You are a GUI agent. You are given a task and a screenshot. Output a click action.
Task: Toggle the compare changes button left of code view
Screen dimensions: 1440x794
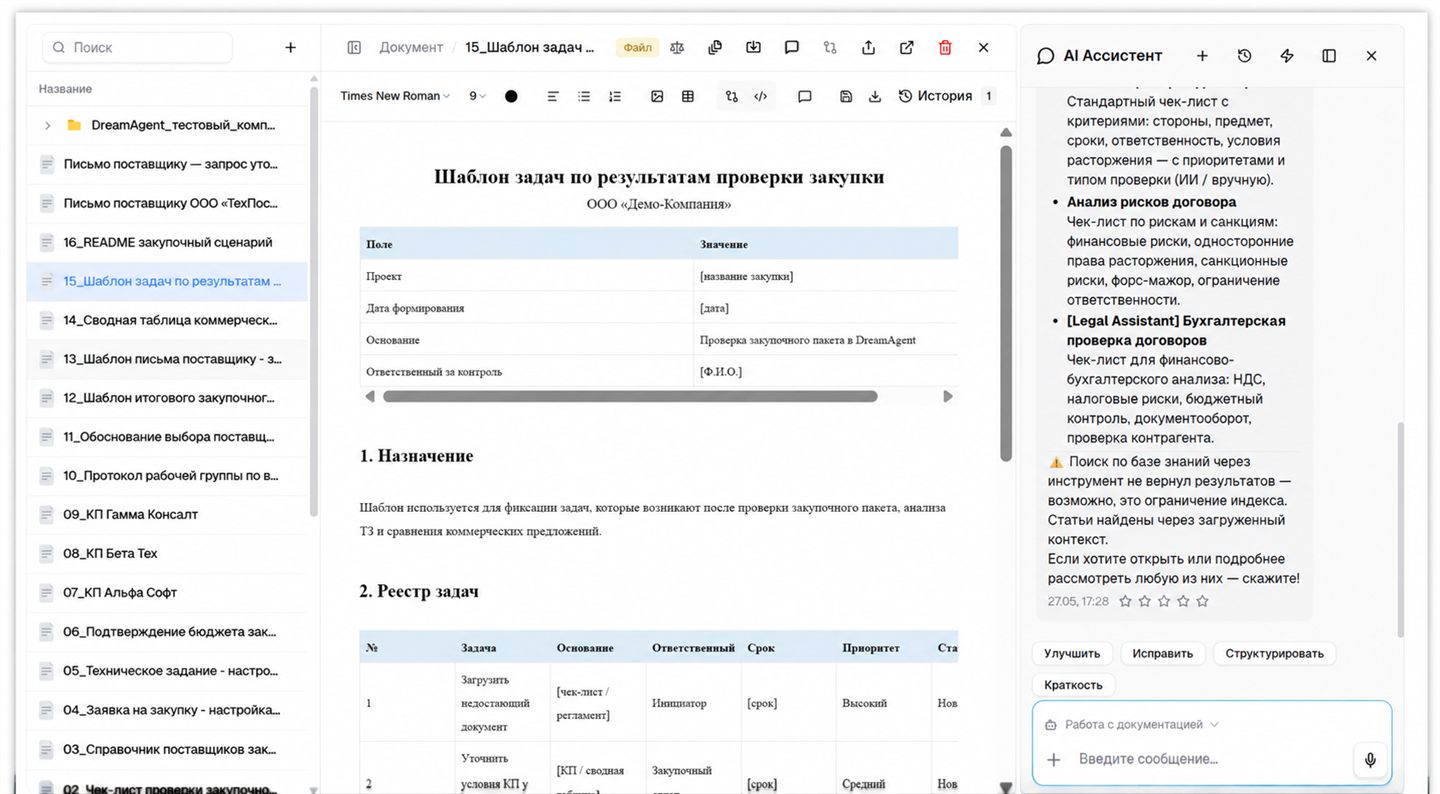click(732, 96)
